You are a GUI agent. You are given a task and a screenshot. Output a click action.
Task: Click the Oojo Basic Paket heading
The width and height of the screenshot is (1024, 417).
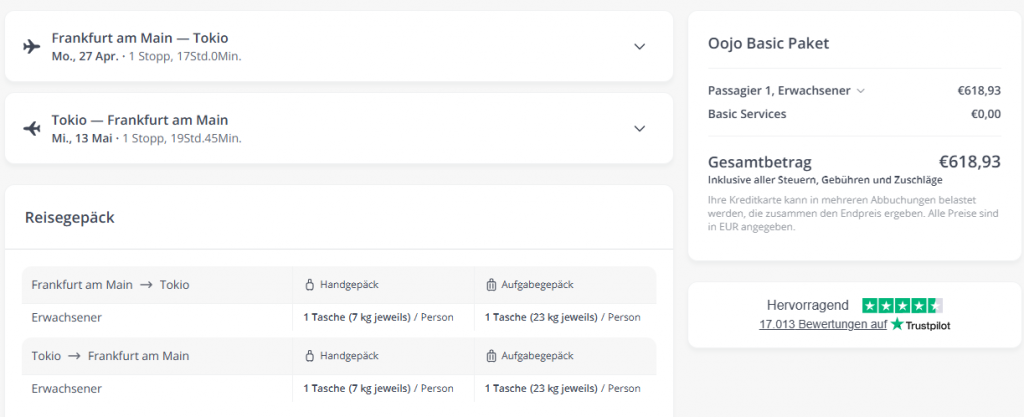click(768, 44)
